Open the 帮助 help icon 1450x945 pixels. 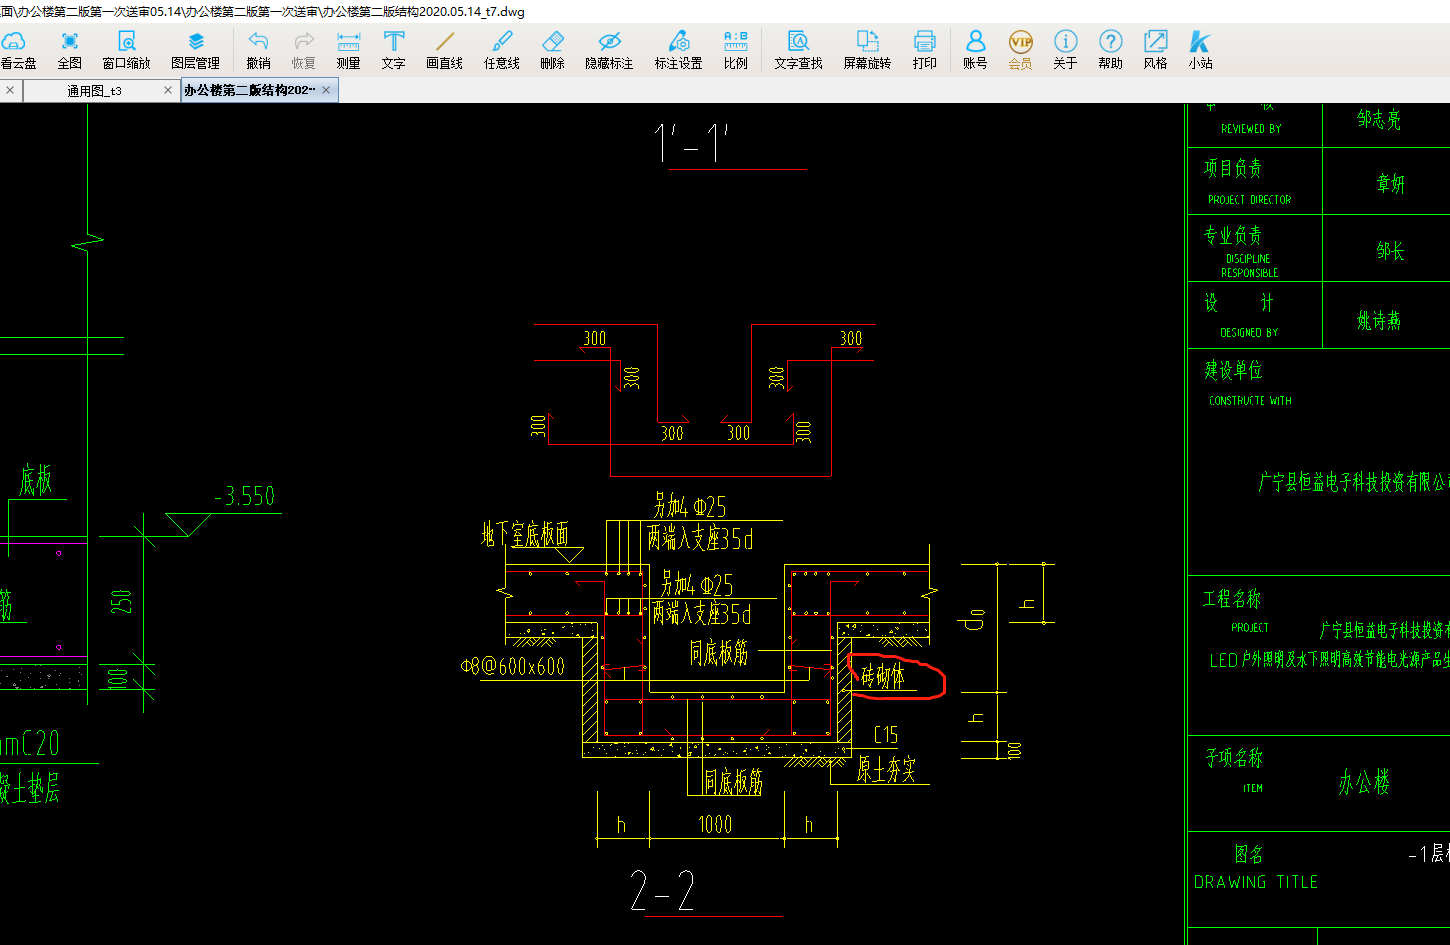(1110, 50)
